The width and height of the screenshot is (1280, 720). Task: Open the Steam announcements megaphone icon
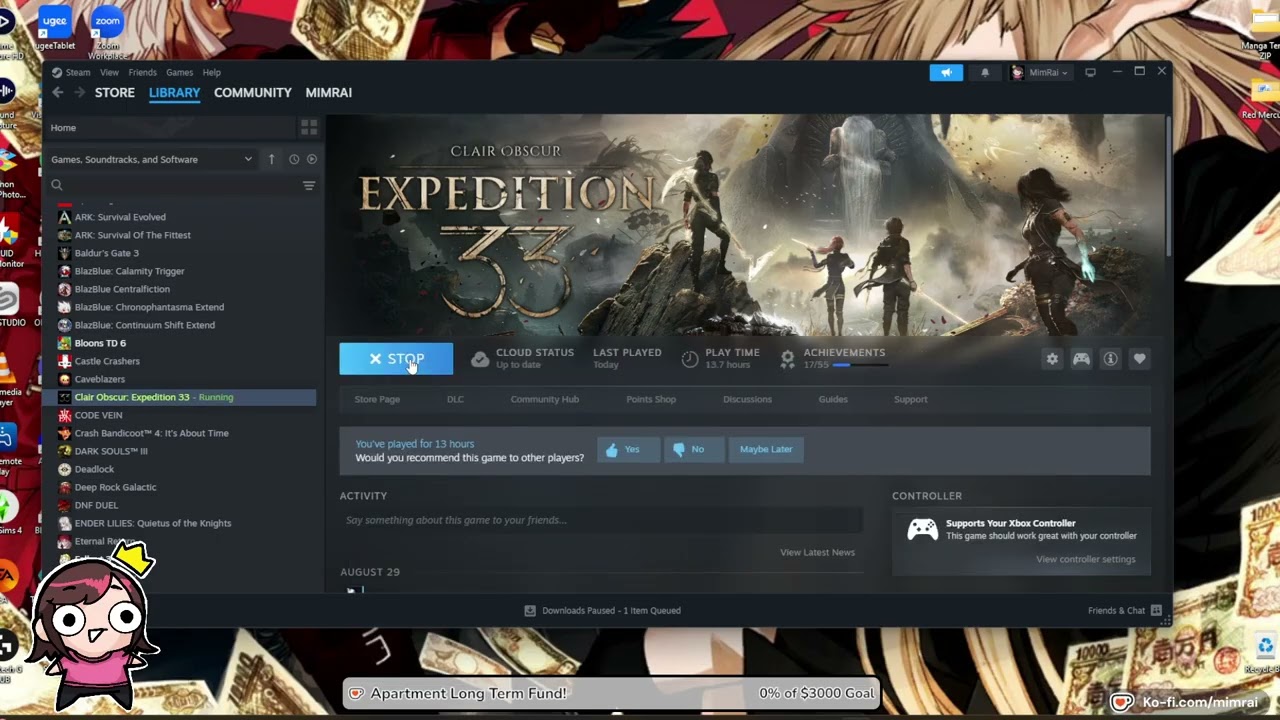(x=946, y=72)
